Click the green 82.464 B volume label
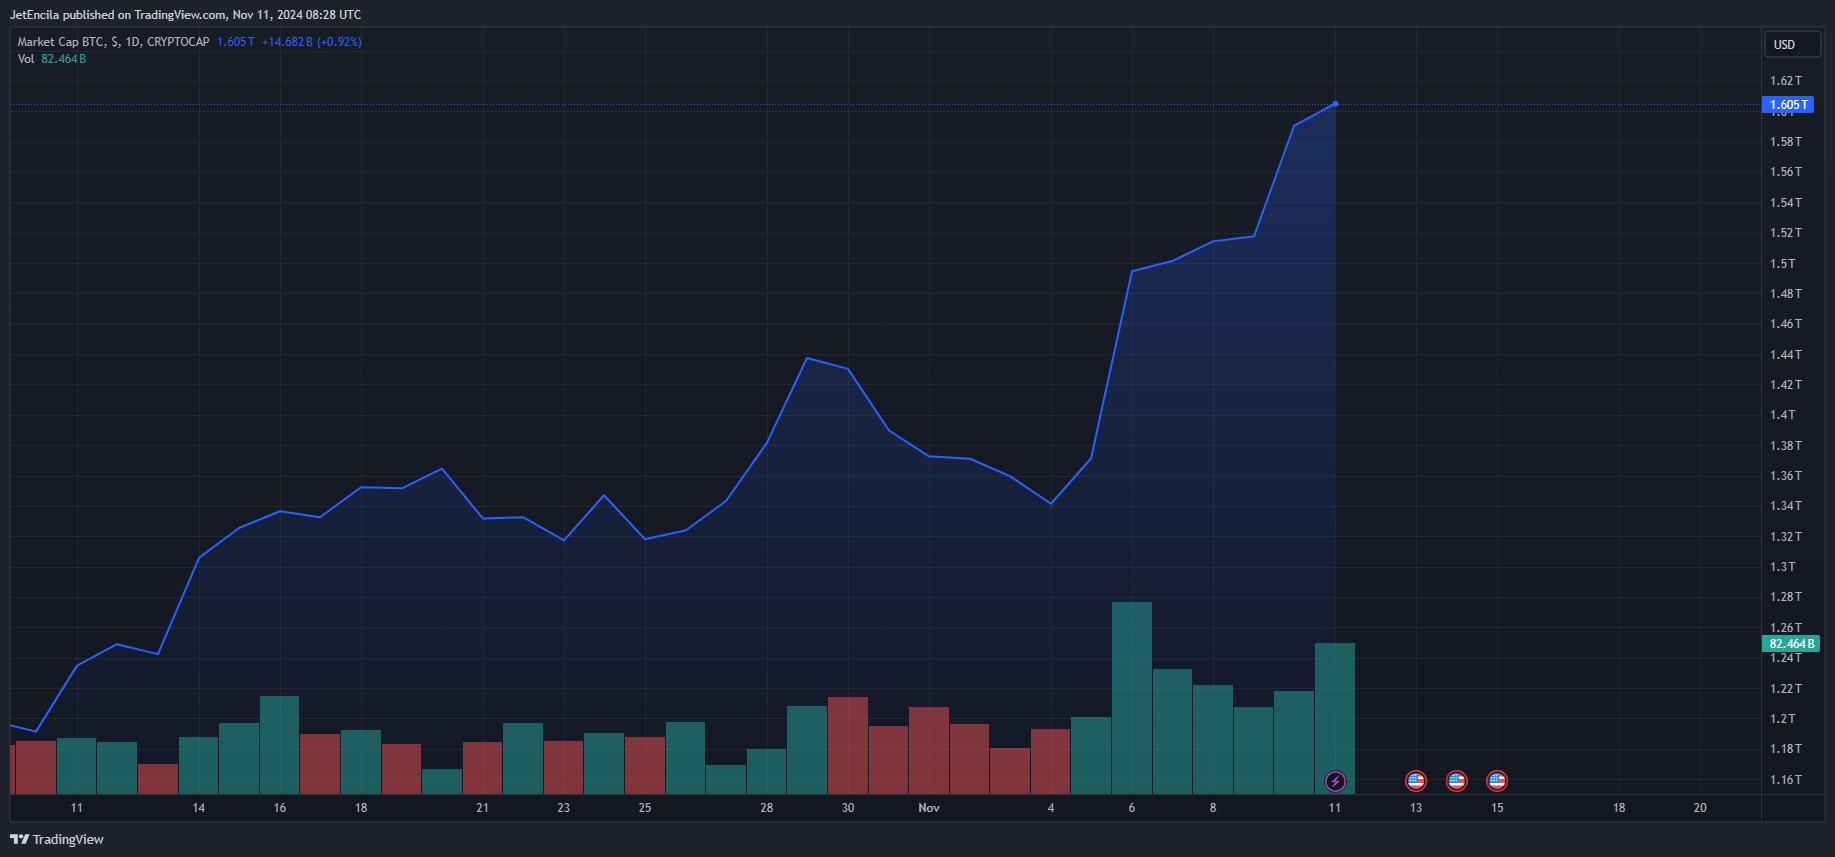 pos(1790,644)
